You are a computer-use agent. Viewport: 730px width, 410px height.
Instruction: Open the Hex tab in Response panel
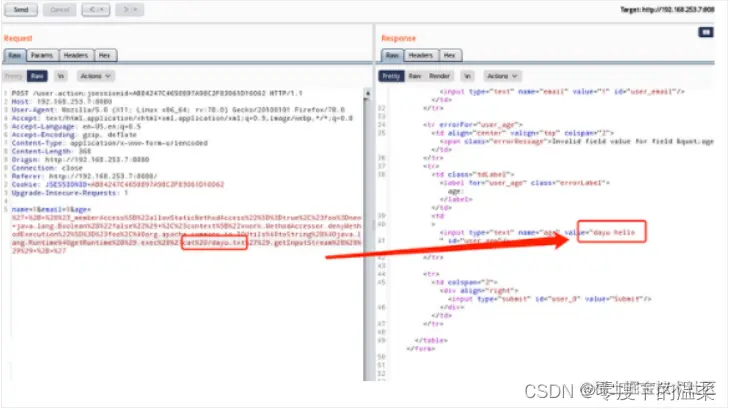pyautogui.click(x=450, y=55)
